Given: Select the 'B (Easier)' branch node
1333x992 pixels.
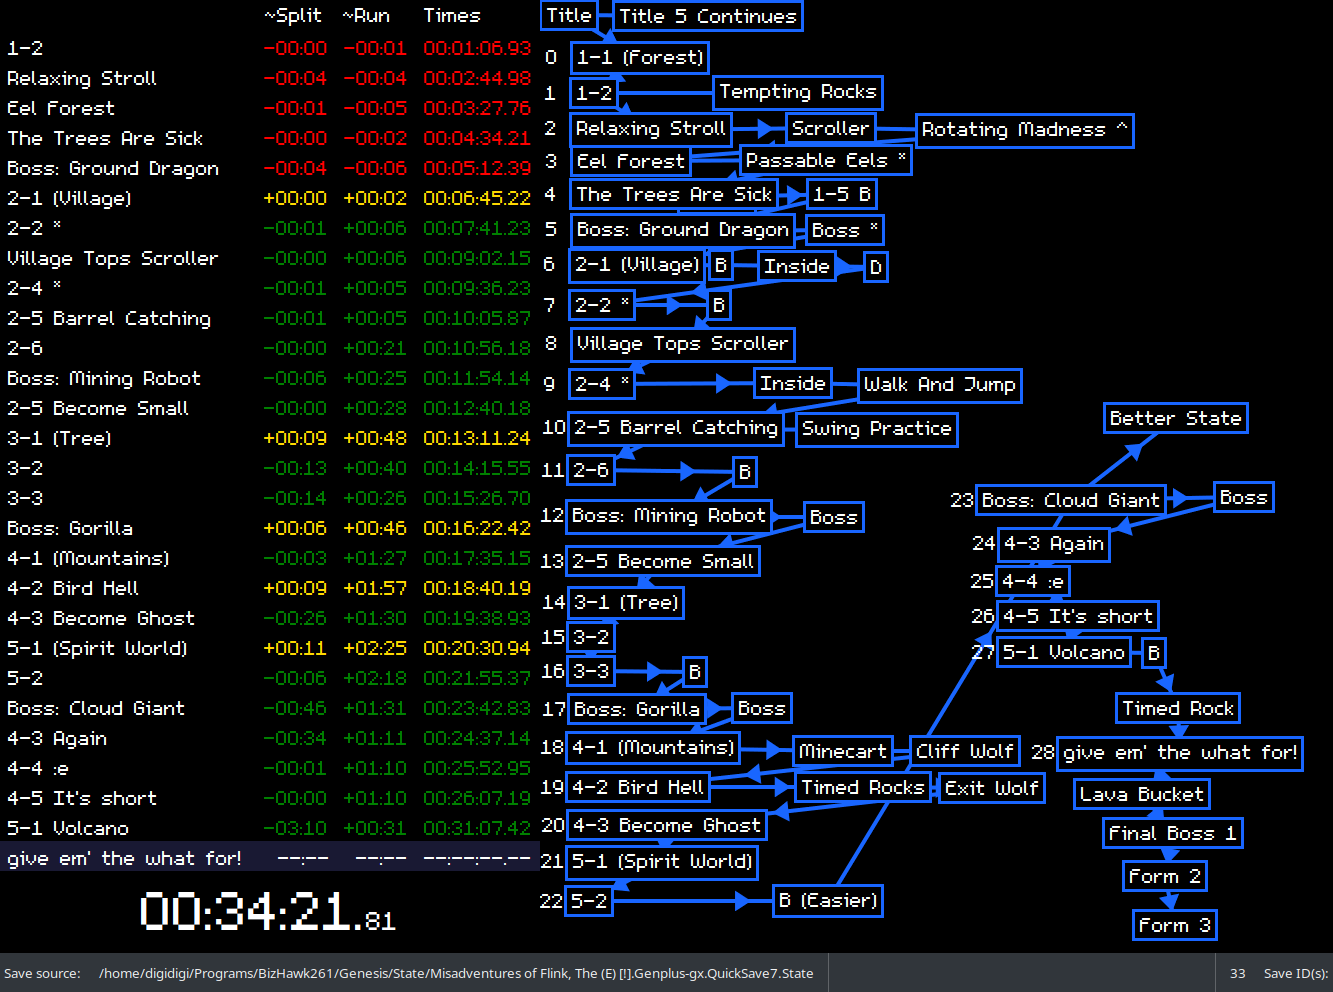Looking at the screenshot, I should [828, 901].
